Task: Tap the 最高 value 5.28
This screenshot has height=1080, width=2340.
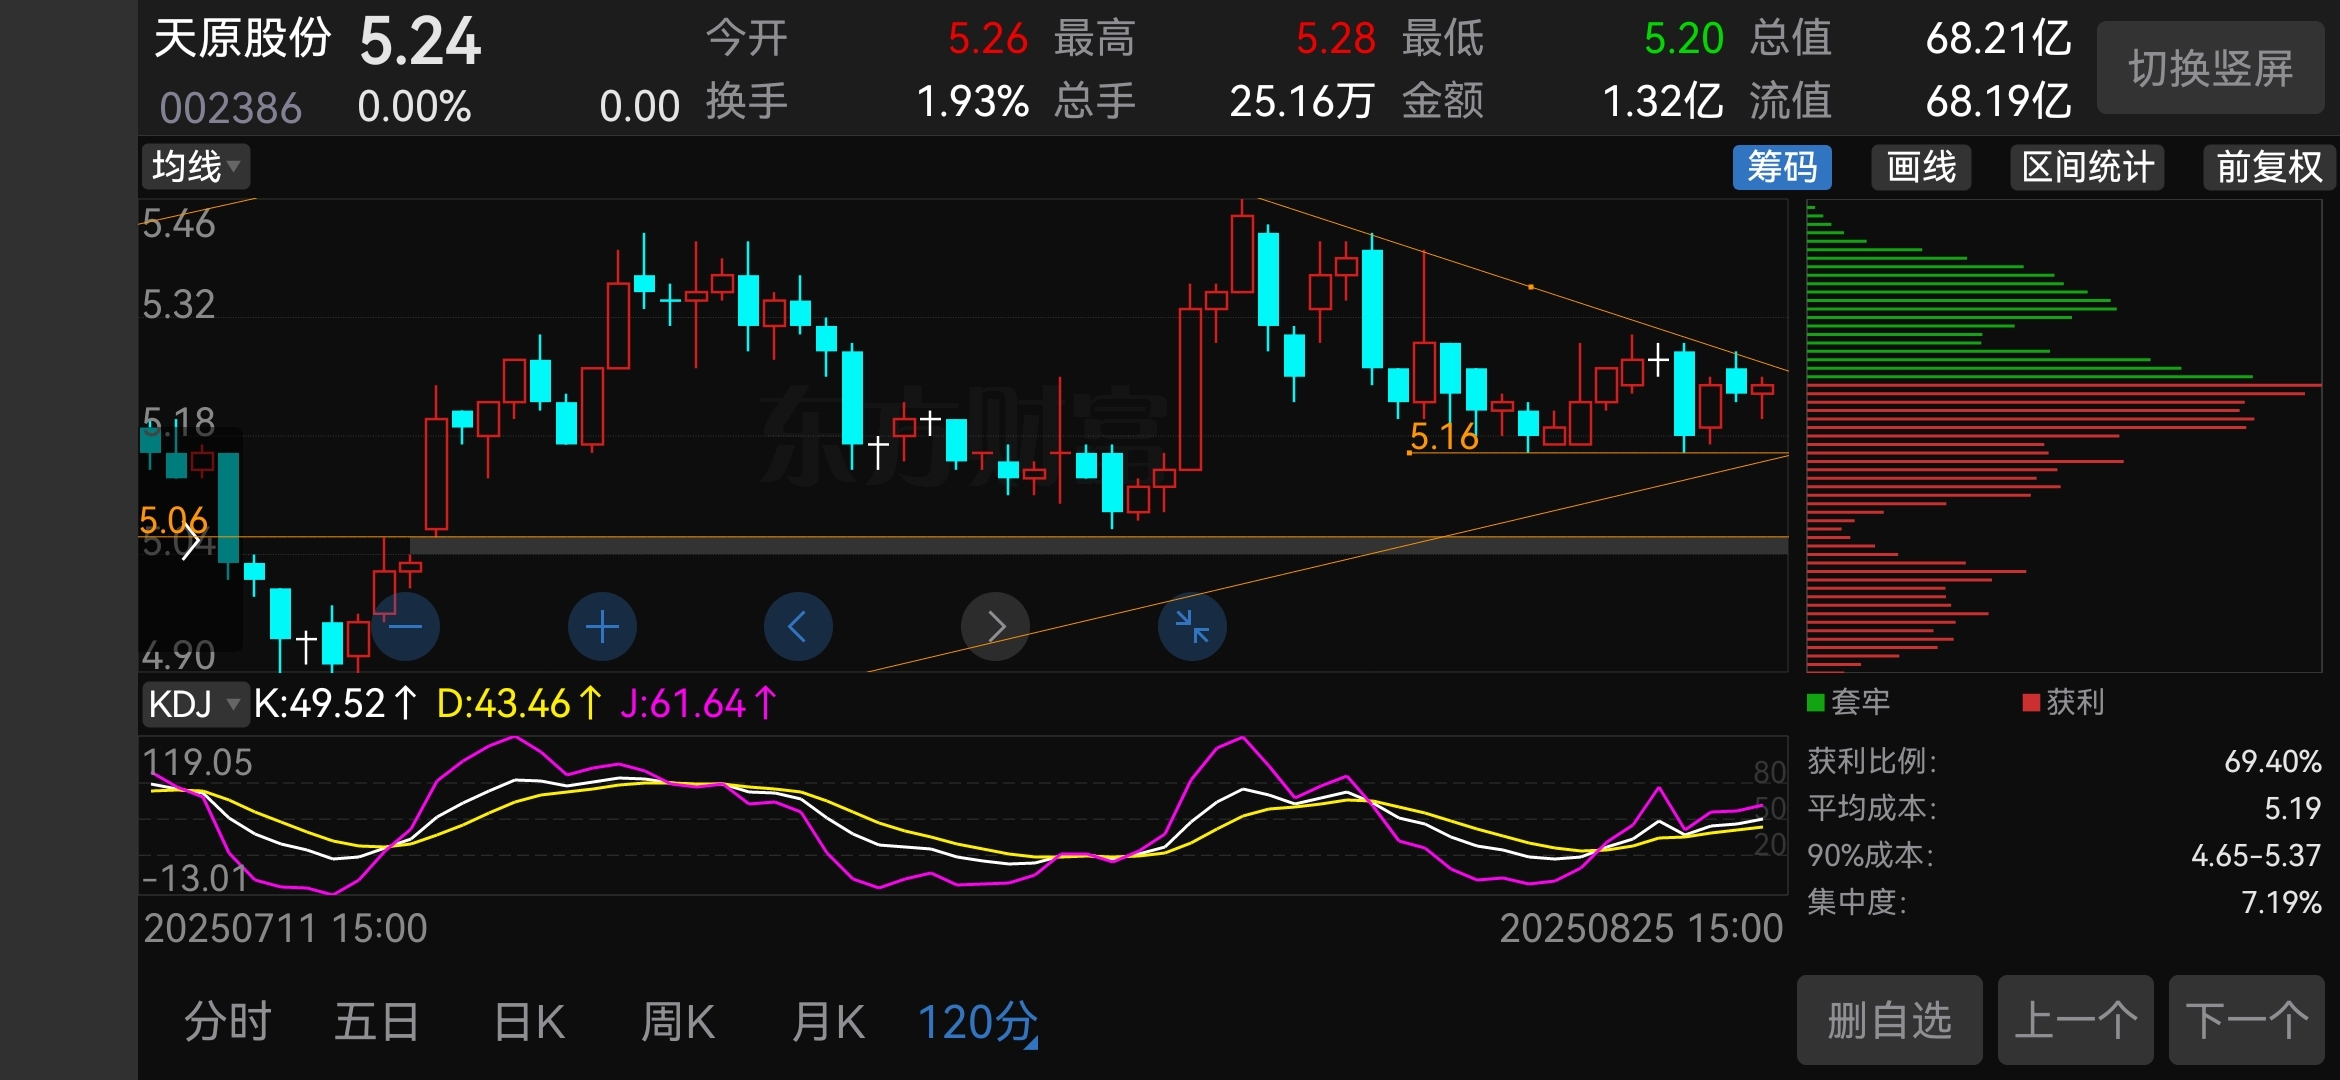Action: pos(1335,39)
